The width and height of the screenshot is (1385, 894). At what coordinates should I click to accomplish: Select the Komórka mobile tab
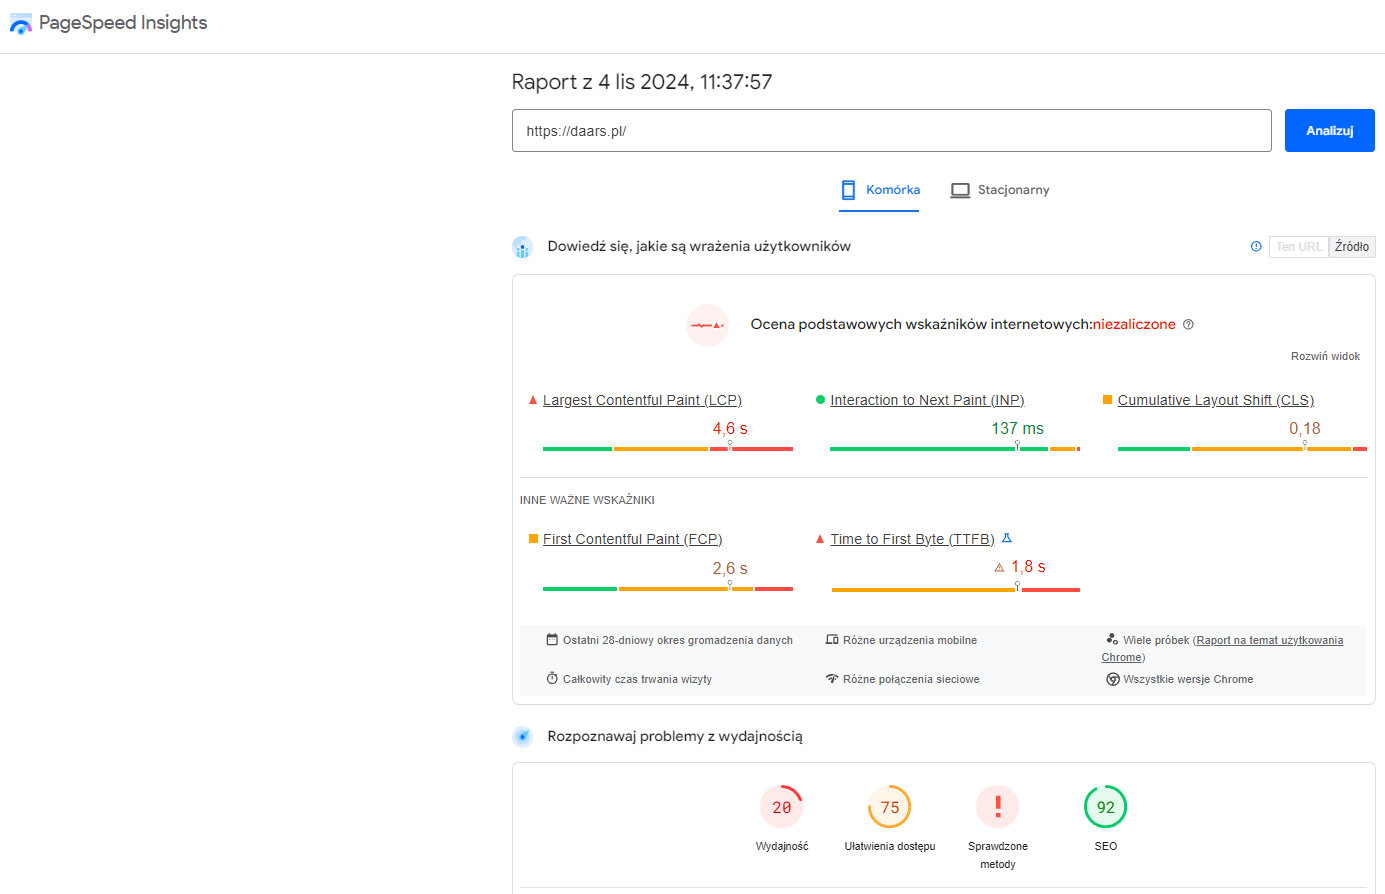879,190
